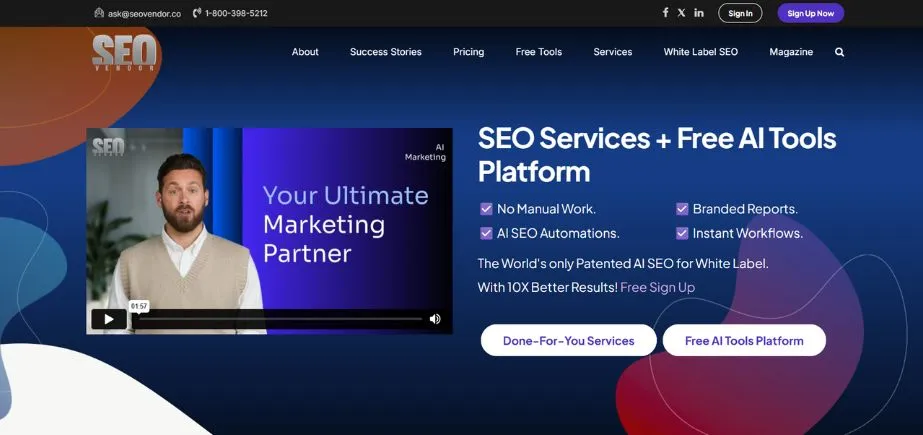Click the Facebook icon in the top bar
The width and height of the screenshot is (923, 435).
pos(665,12)
